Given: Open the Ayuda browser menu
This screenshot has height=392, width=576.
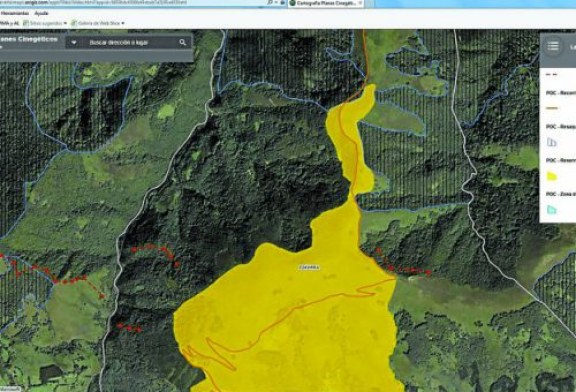Looking at the screenshot, I should click(x=41, y=14).
